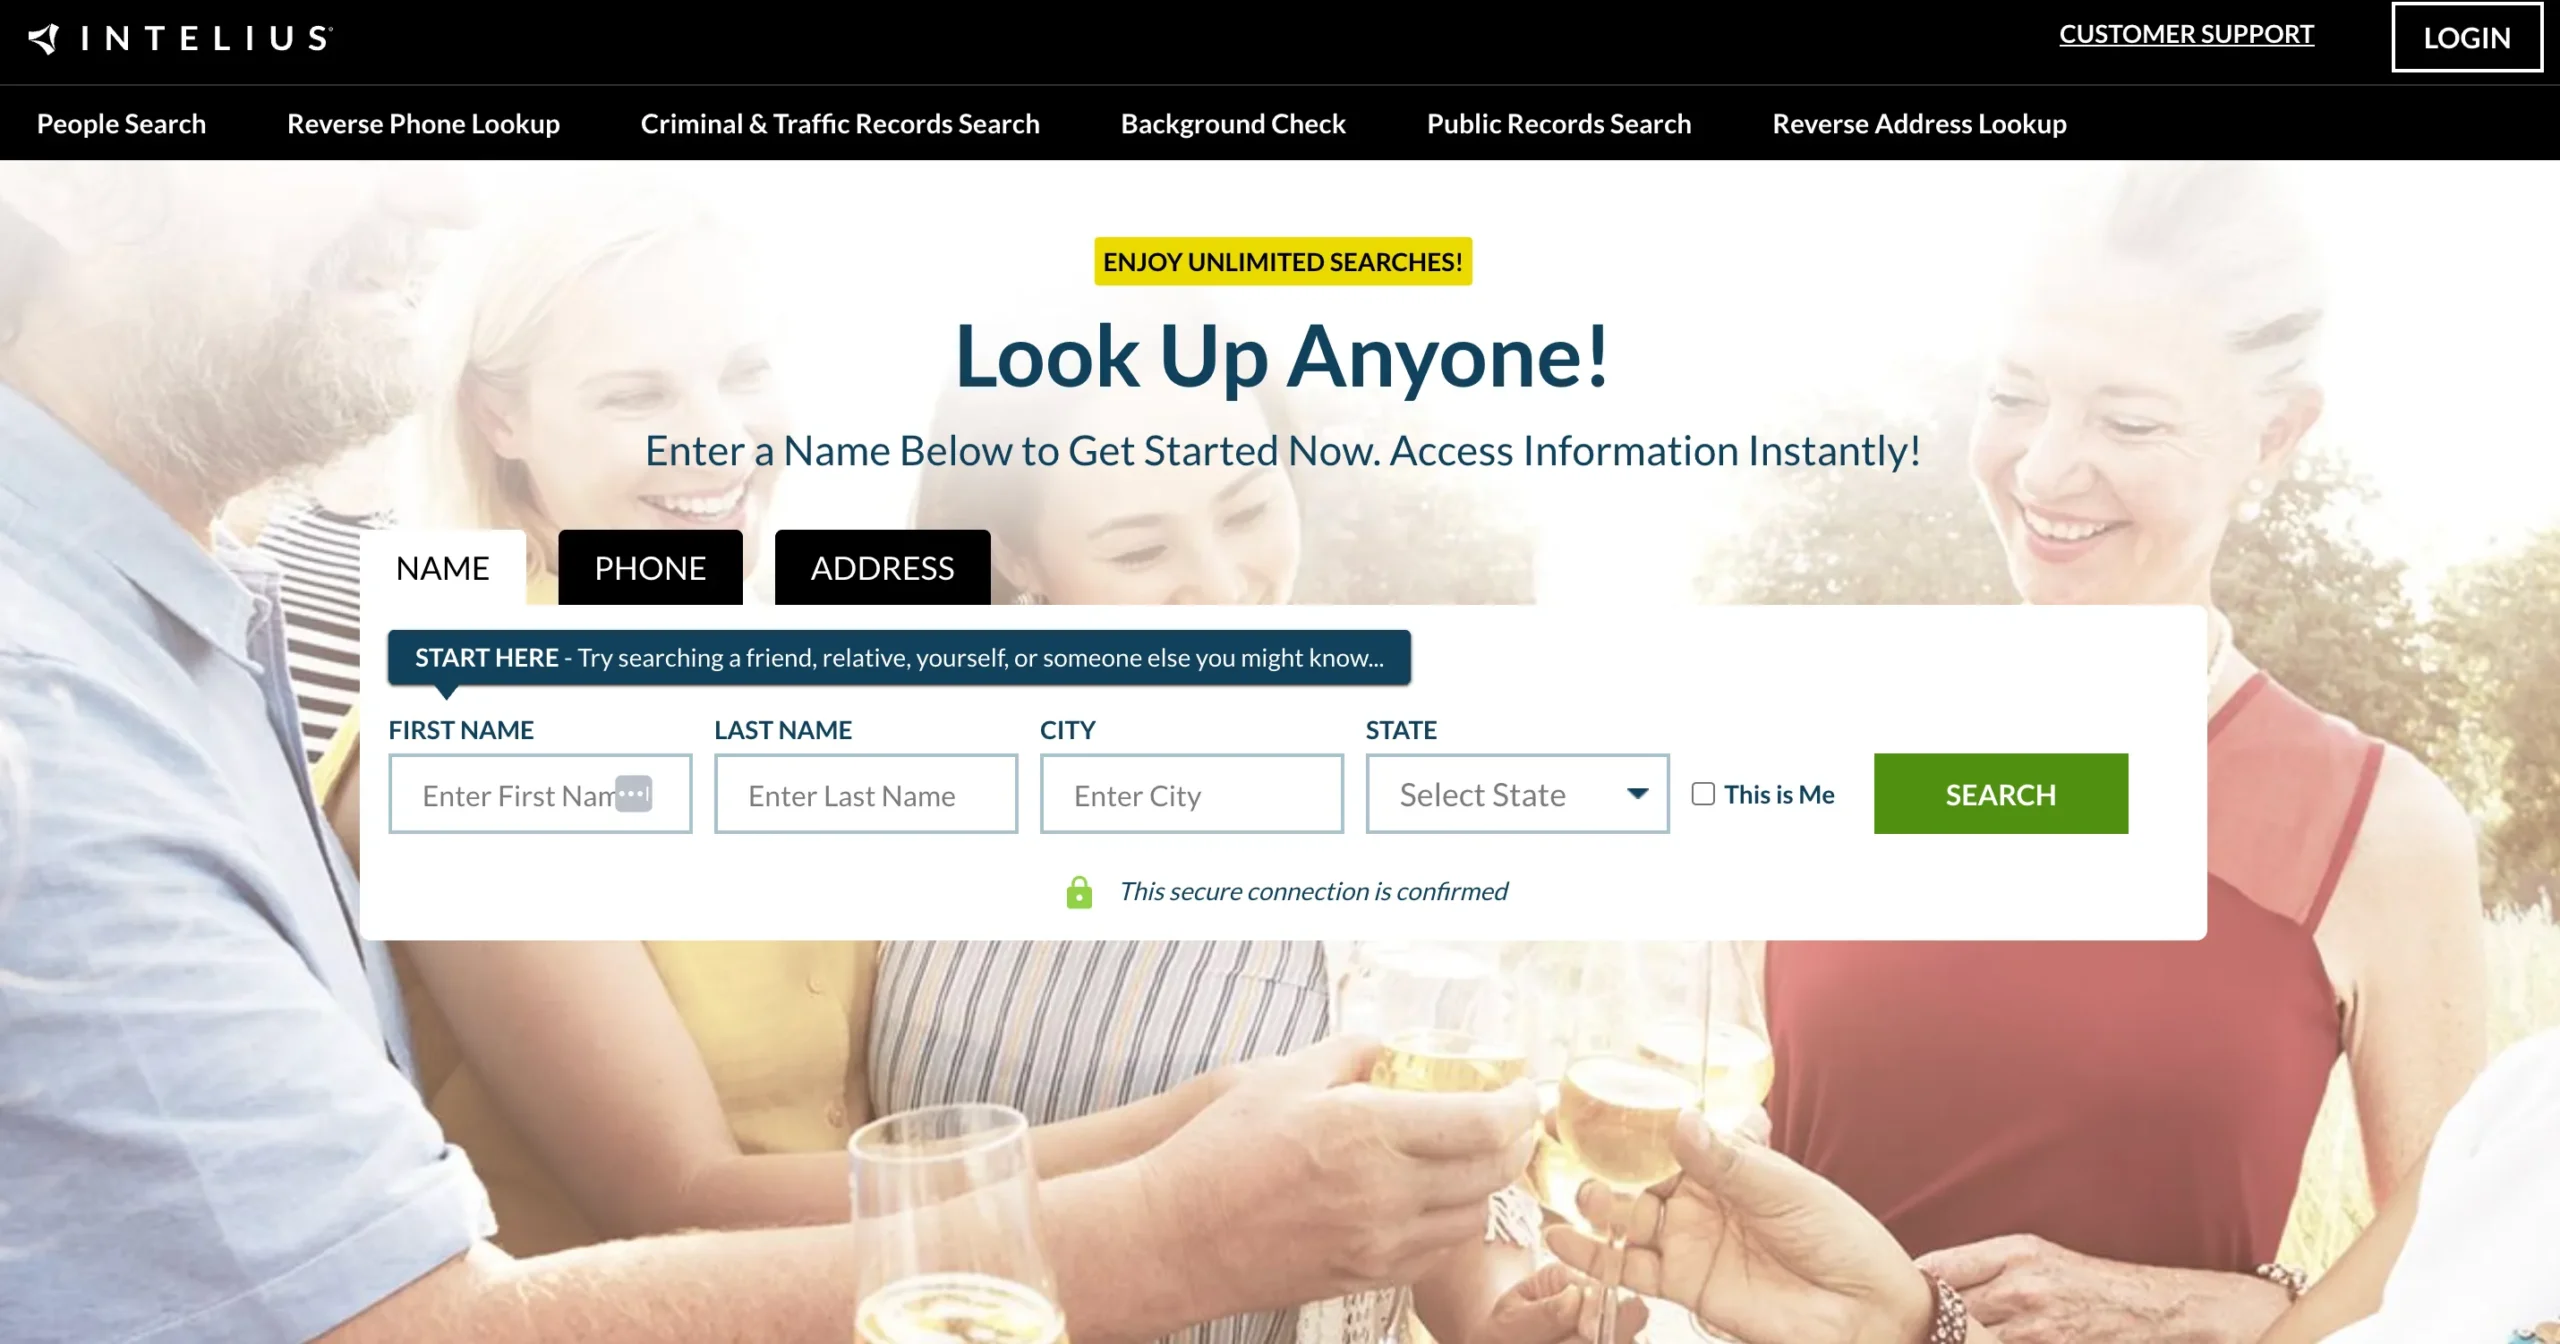Switch to the PHONE search tab
The width and height of the screenshot is (2560, 1344).
(x=650, y=567)
